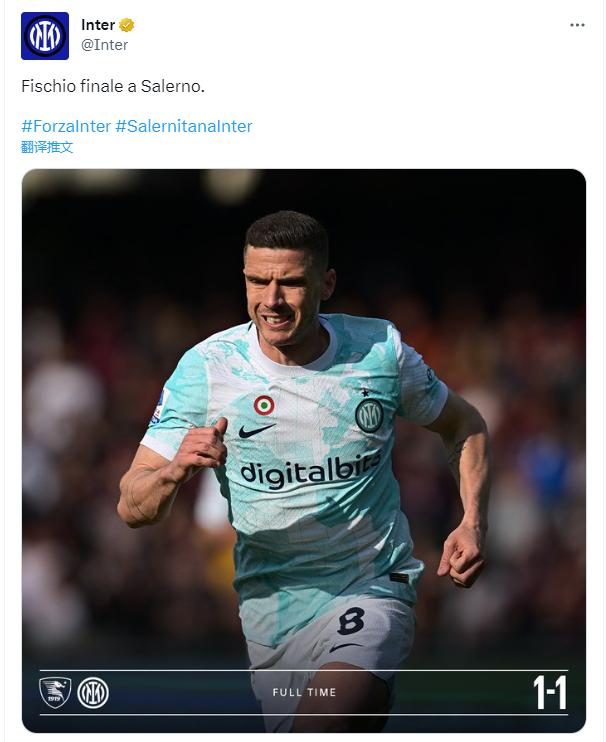Click the translate tweet link (翻译推文)

point(47,147)
